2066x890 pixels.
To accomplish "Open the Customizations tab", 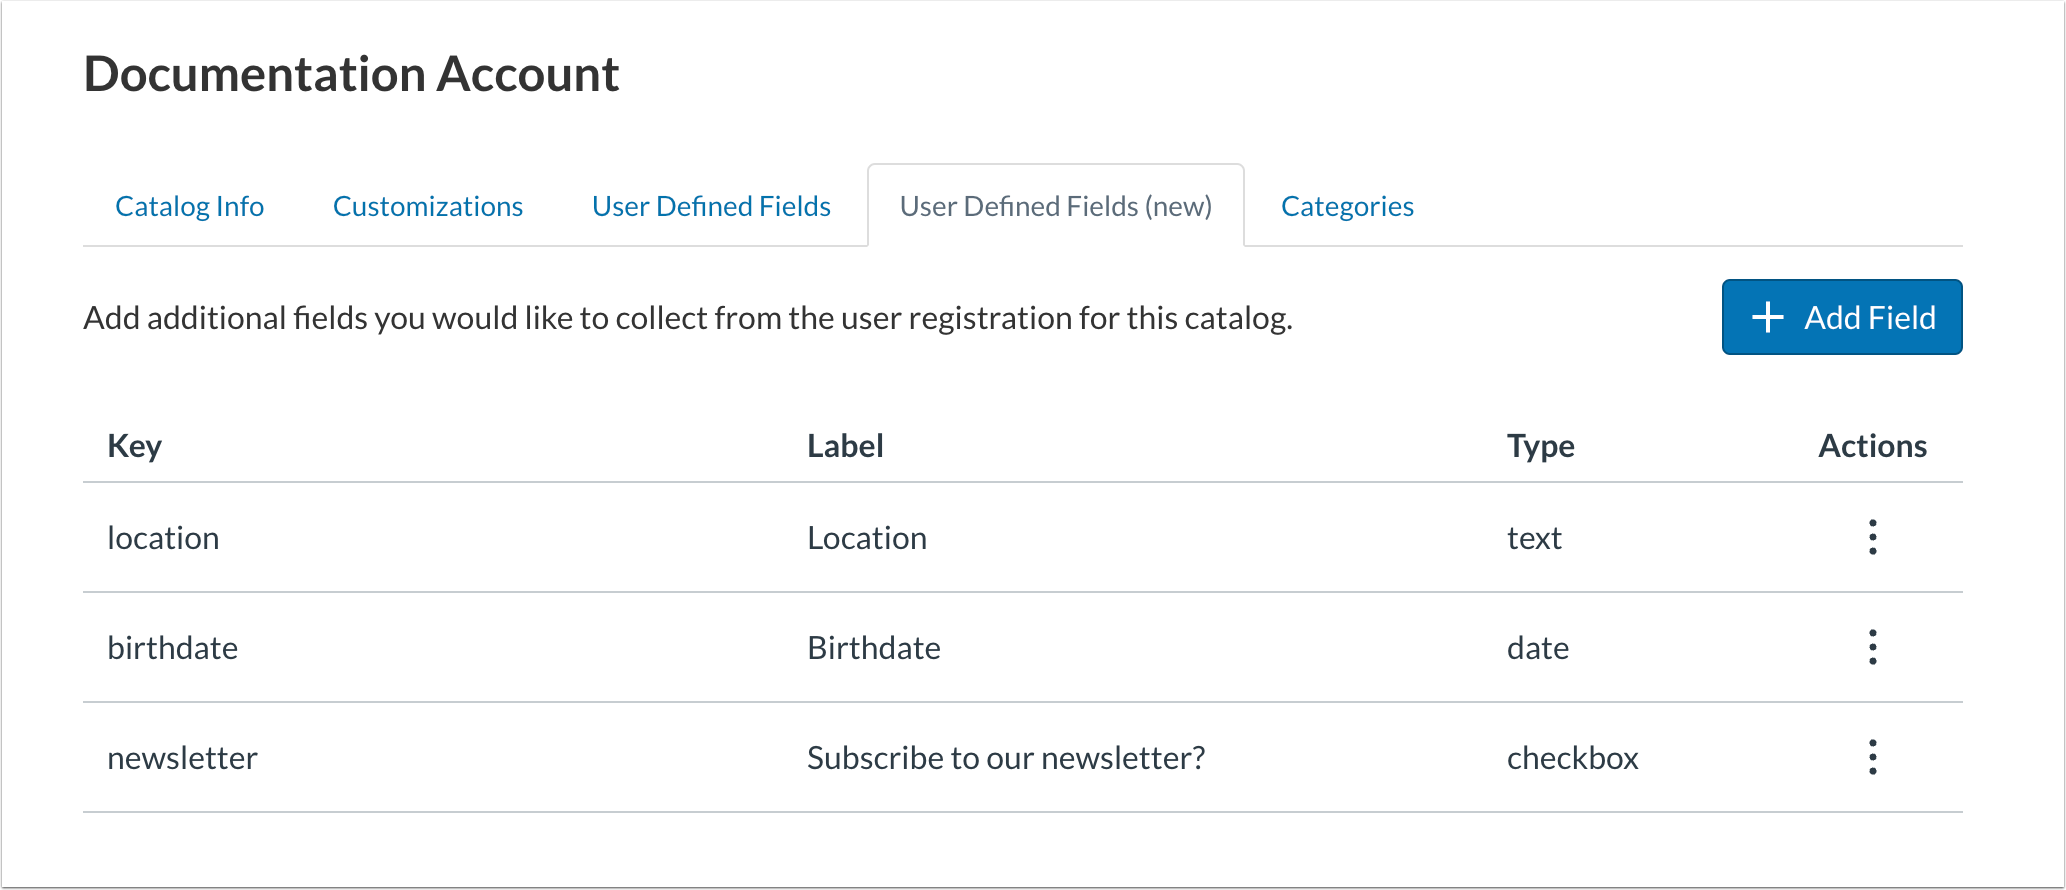I will click(428, 206).
